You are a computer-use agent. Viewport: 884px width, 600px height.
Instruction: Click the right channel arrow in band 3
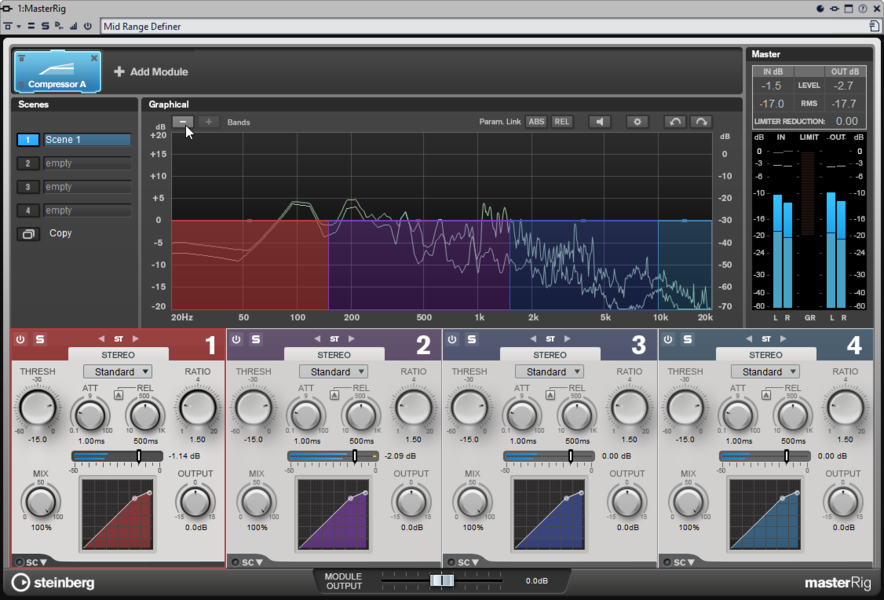tap(567, 339)
